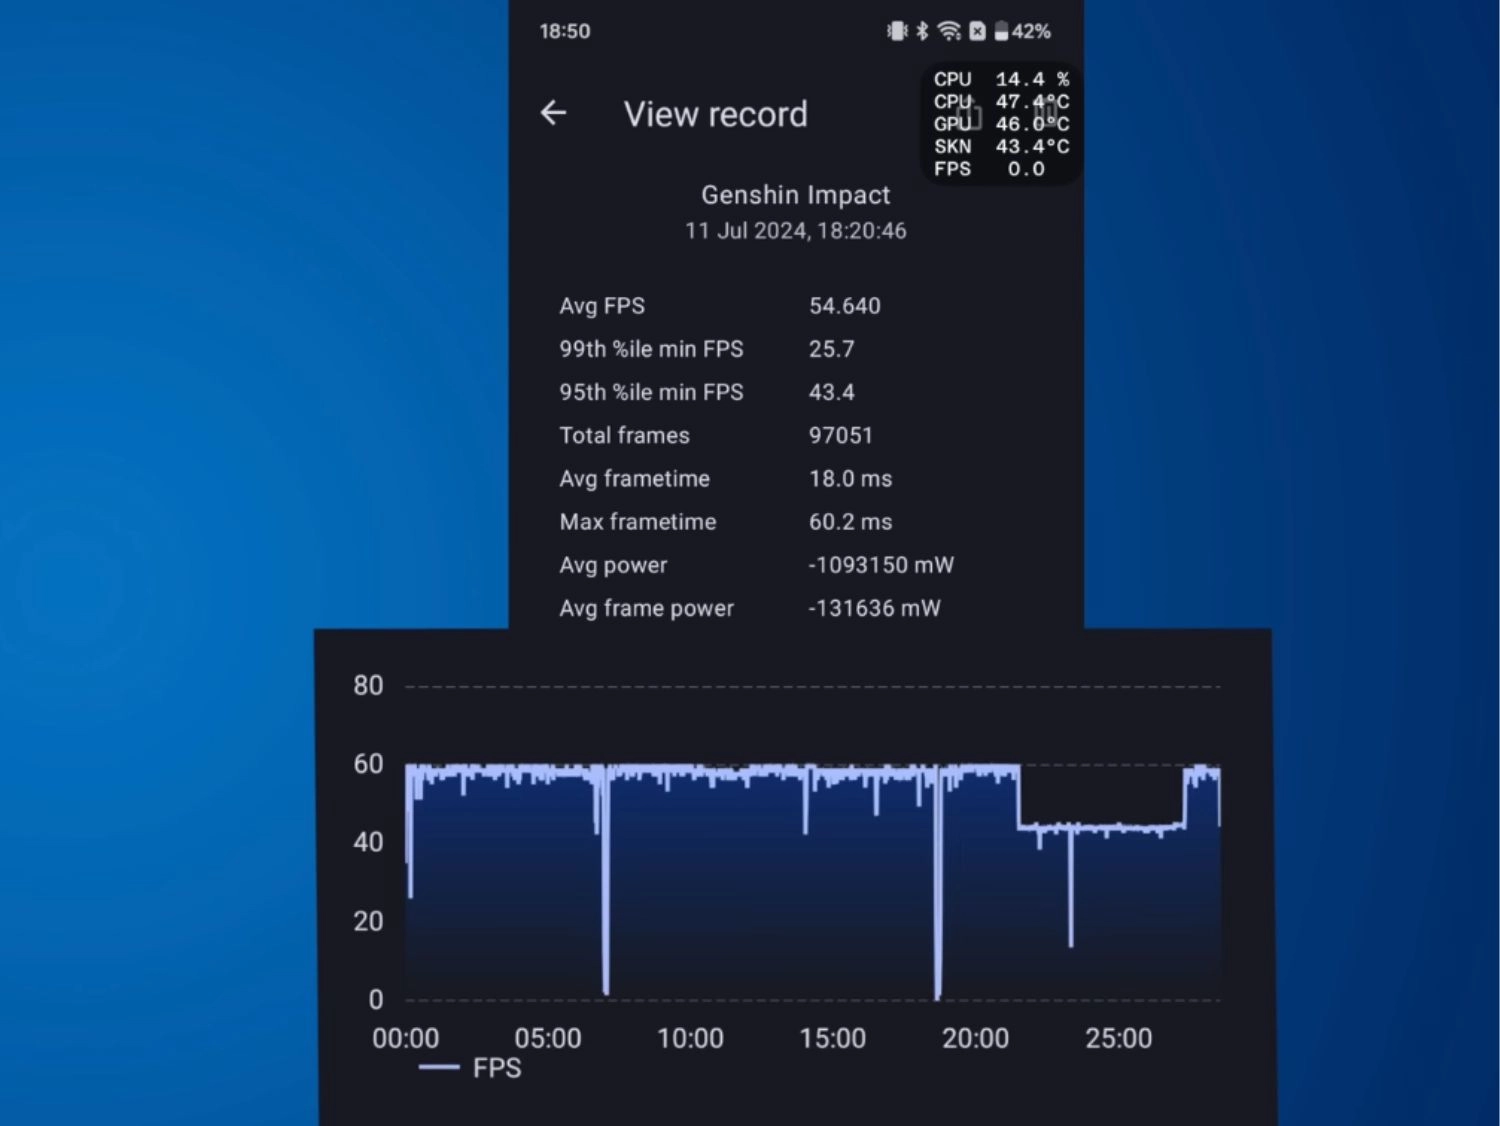Screen dimensions: 1500x1126
Task: Tap the 25:00 time axis label
Action: pyautogui.click(x=1119, y=1038)
